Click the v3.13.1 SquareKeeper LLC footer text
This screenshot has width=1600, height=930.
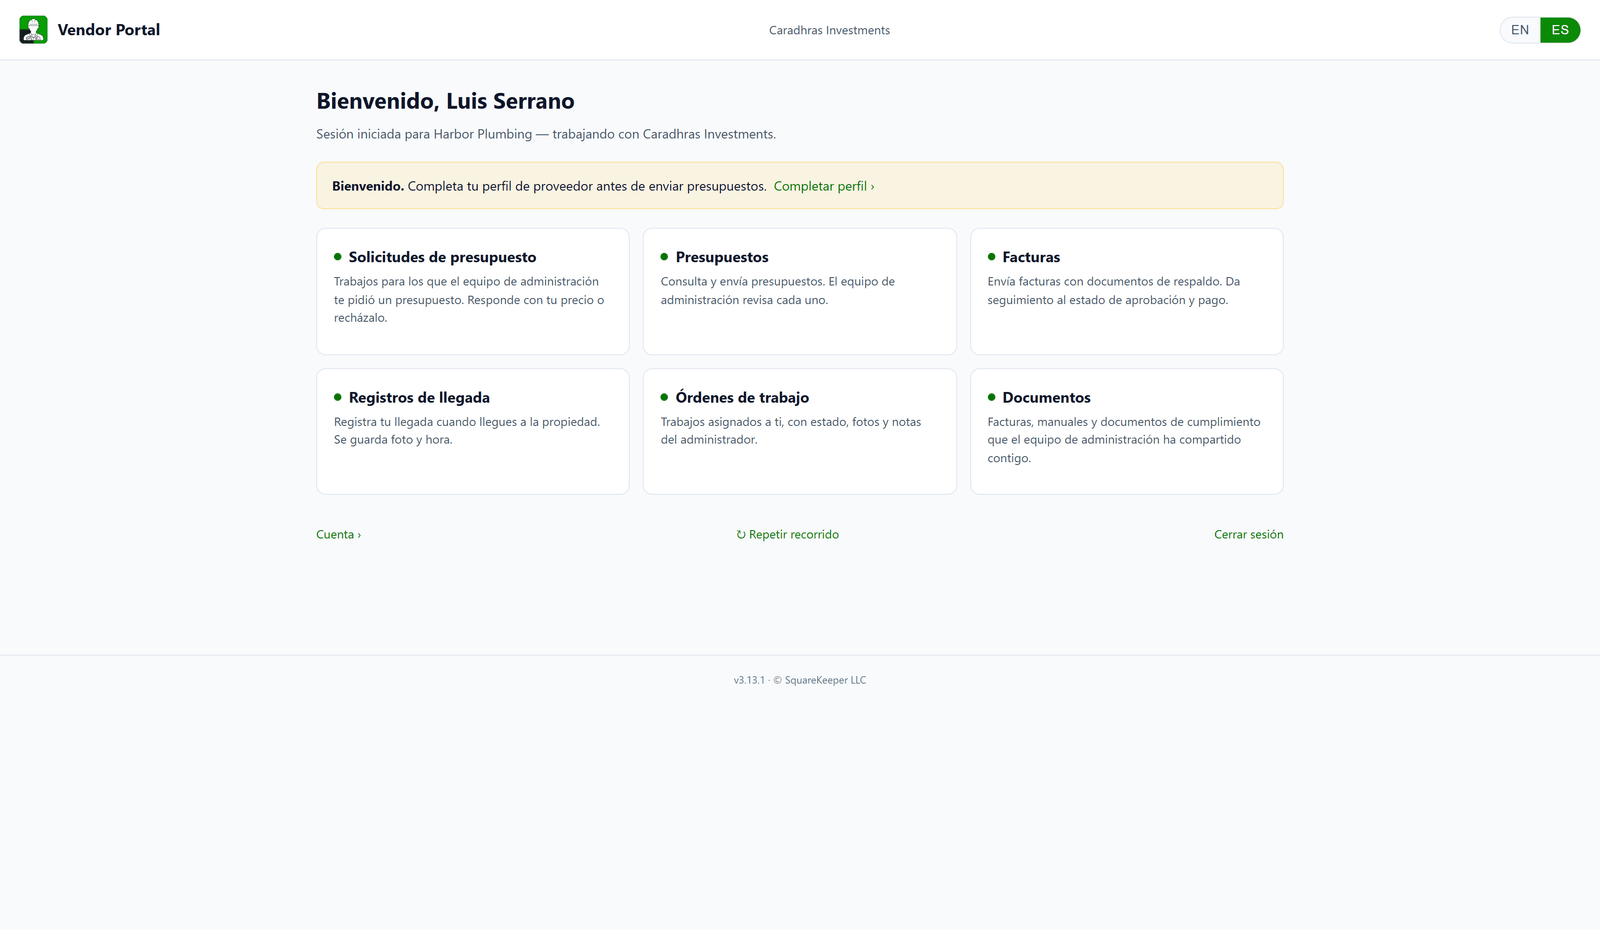click(x=800, y=680)
